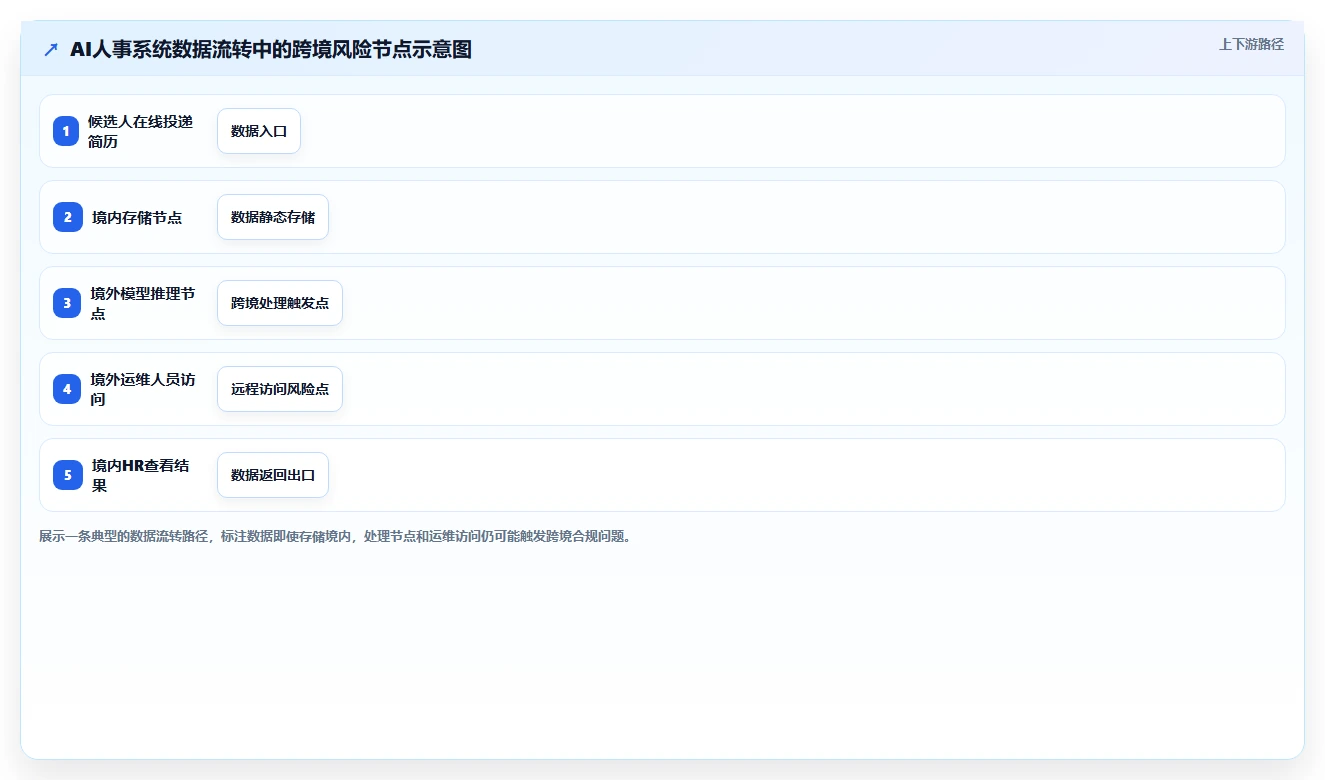
Task: Click the step 1 number badge
Action: click(x=66, y=131)
